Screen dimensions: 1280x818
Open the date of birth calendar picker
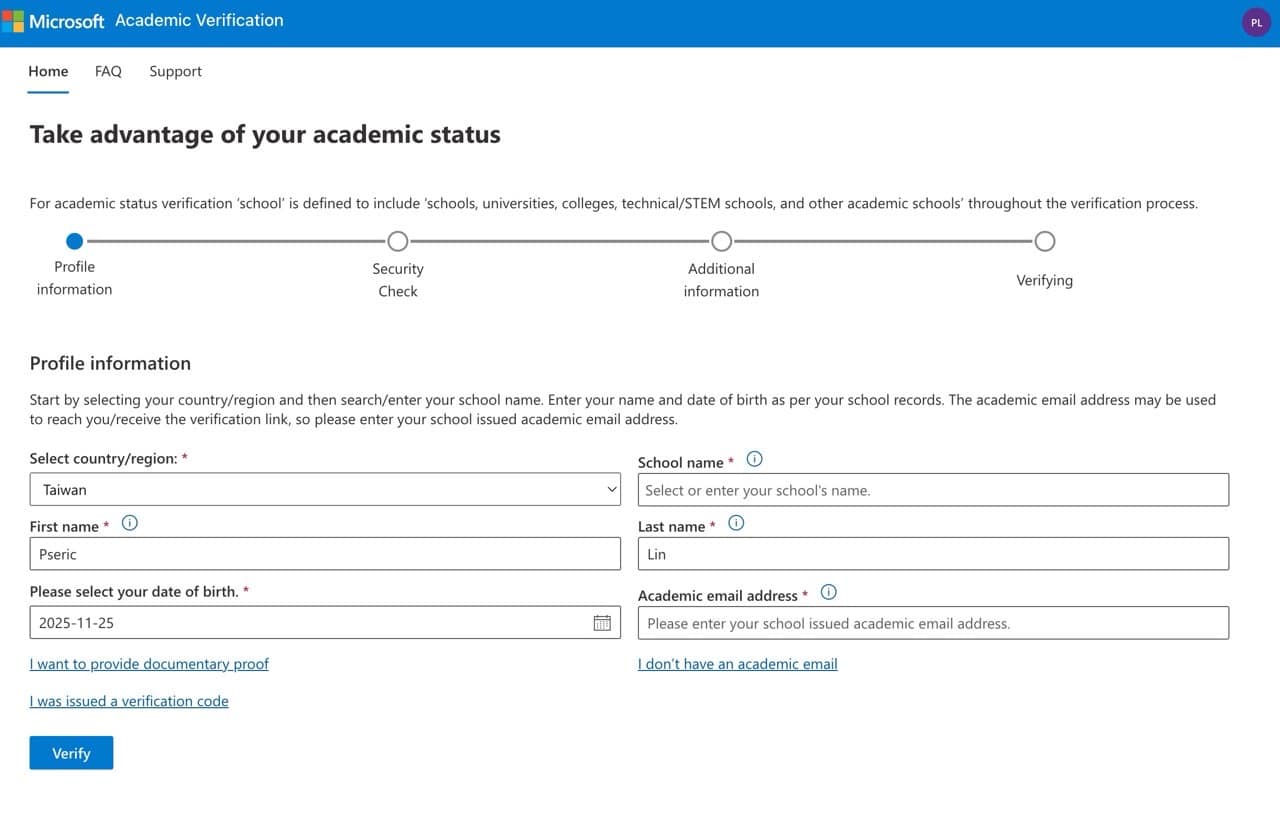tap(602, 623)
